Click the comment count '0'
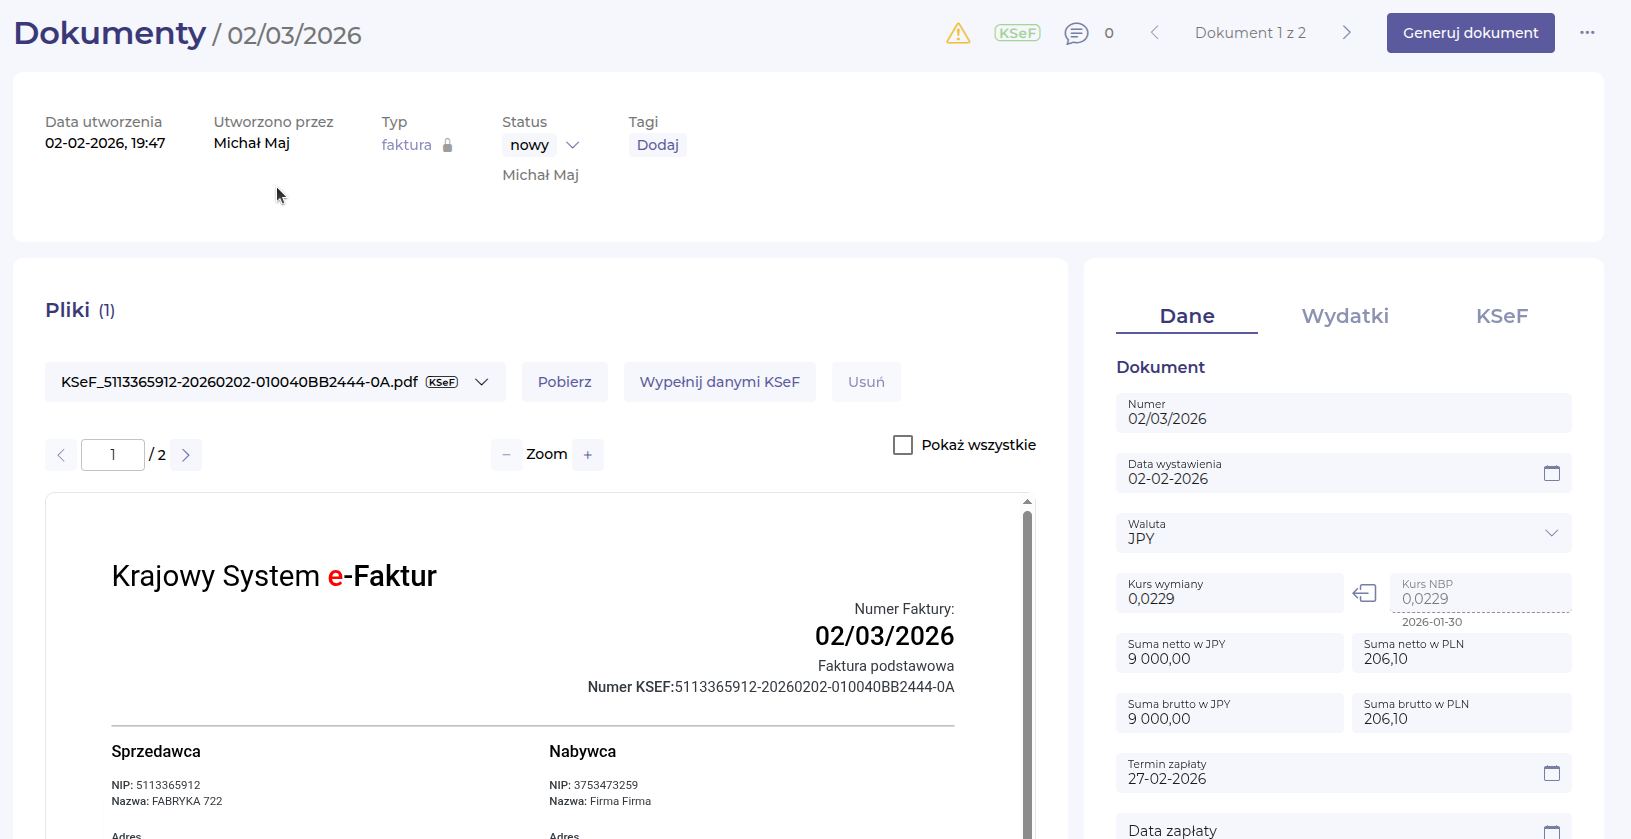 pyautogui.click(x=1109, y=33)
